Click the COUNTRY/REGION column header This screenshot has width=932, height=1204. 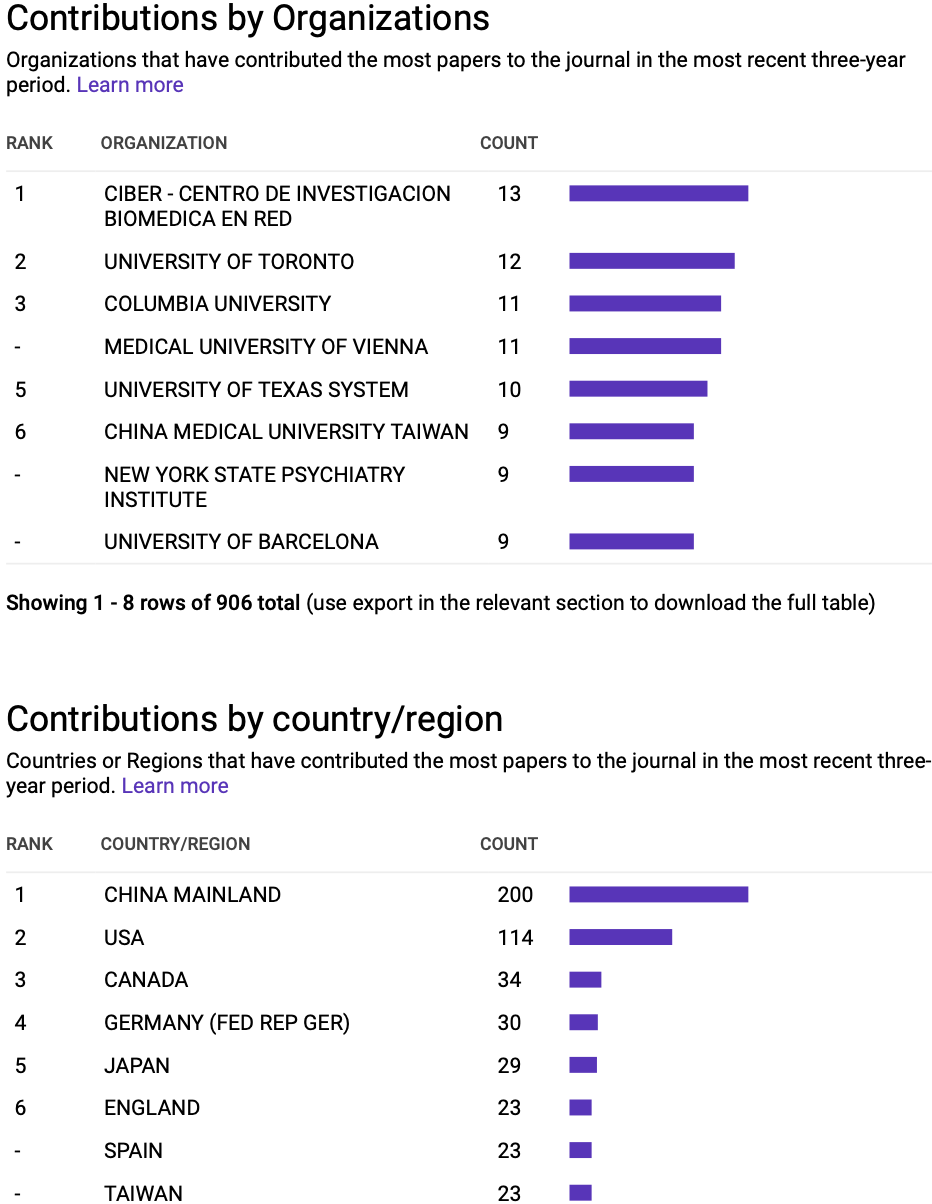point(175,844)
